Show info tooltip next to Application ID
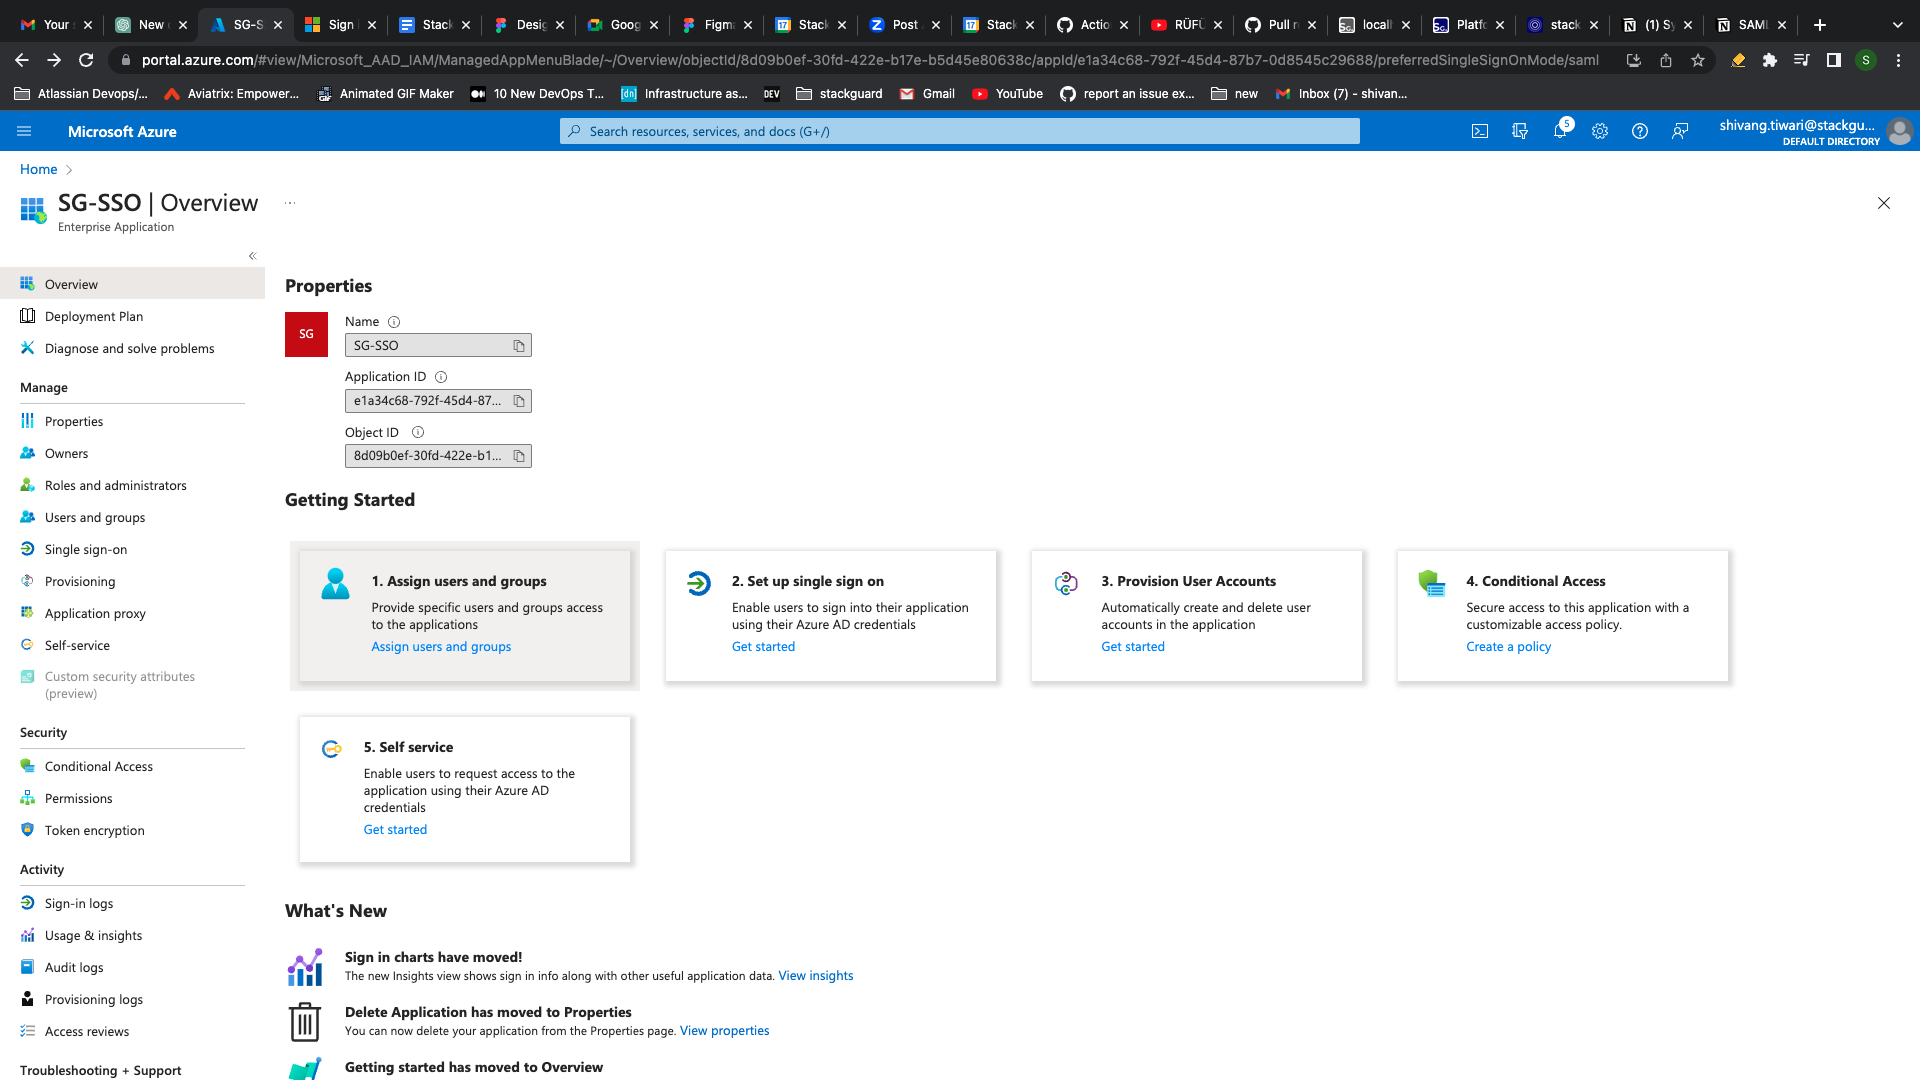This screenshot has width=1920, height=1080. (x=441, y=377)
